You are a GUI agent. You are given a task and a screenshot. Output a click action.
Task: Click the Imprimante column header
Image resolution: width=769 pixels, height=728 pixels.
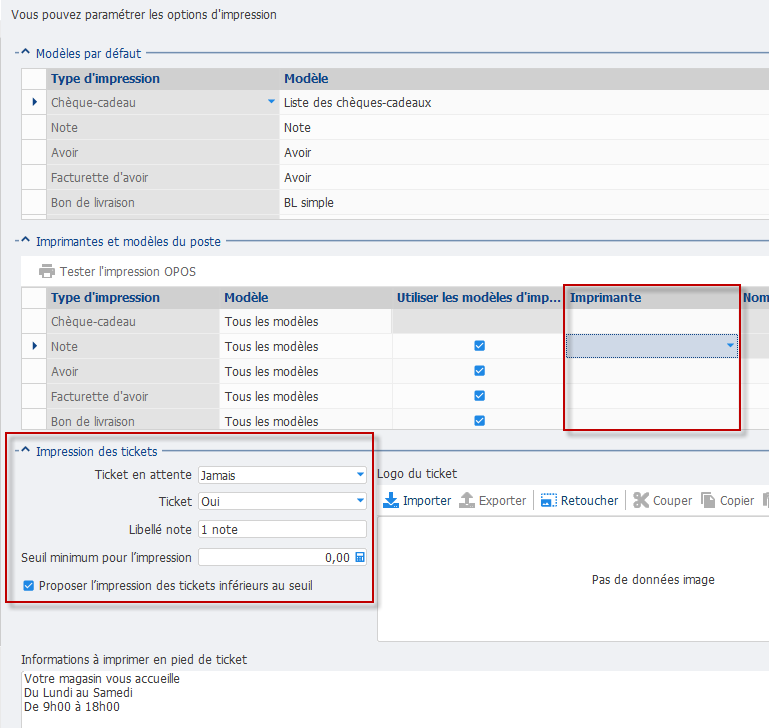652,298
